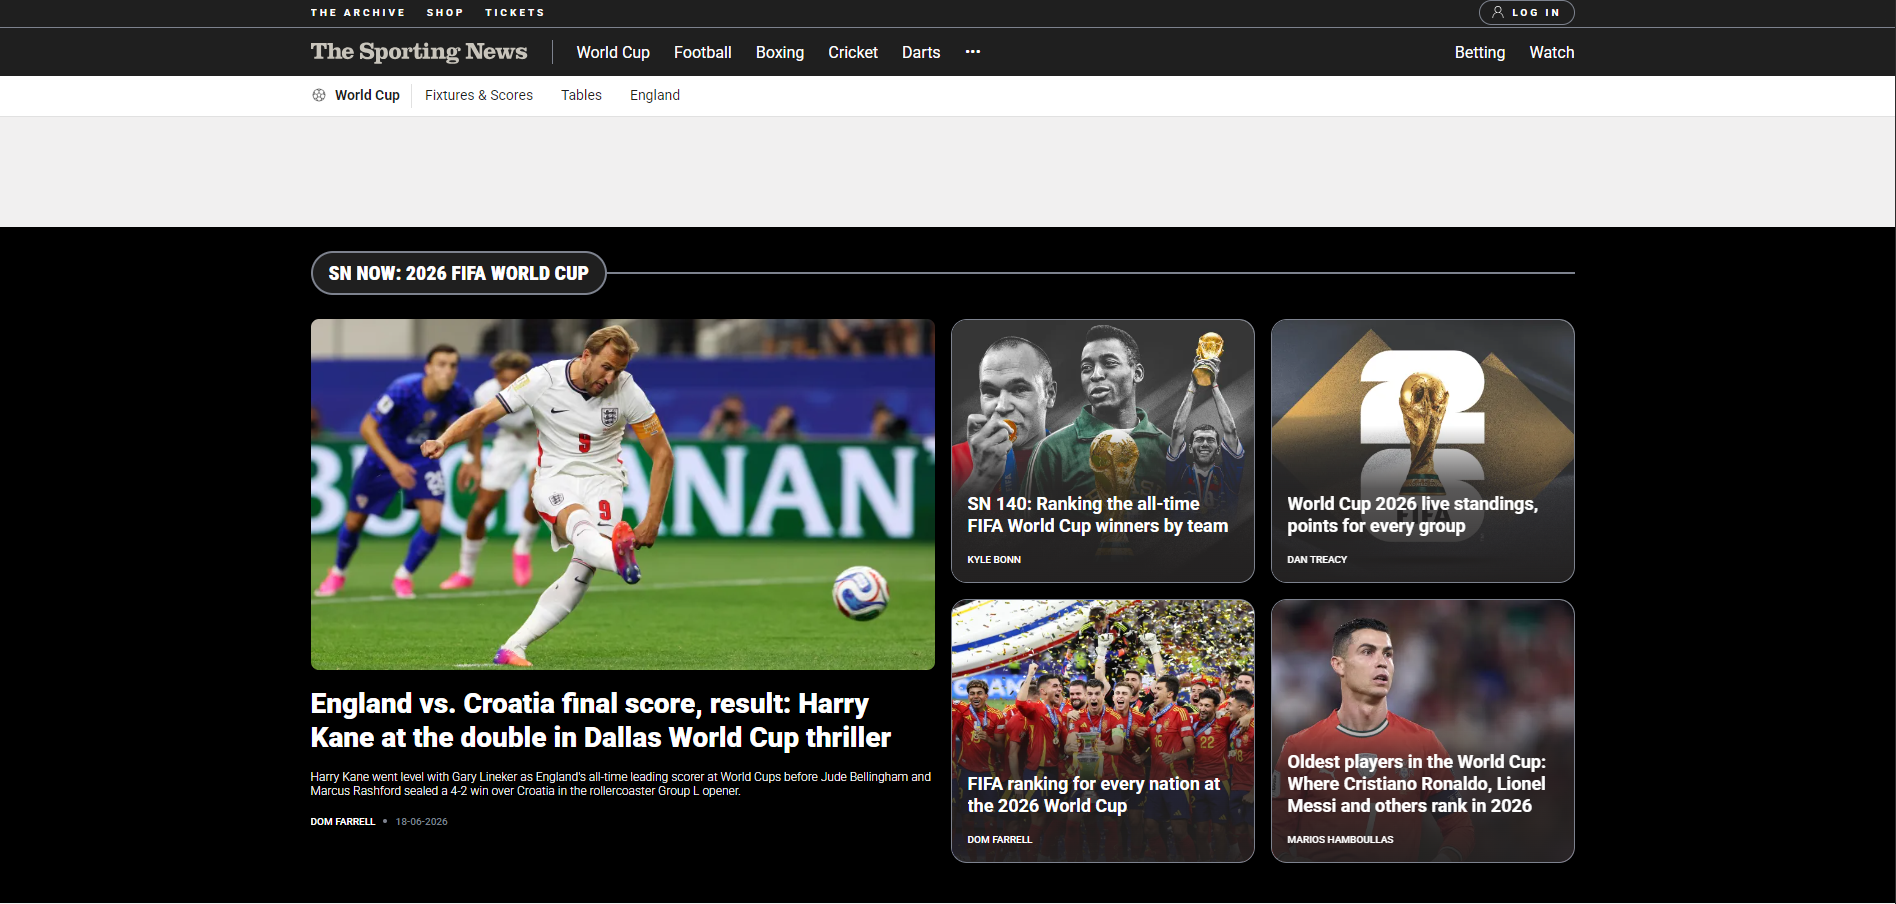Open World Cup 2026 live standings card

click(1423, 451)
